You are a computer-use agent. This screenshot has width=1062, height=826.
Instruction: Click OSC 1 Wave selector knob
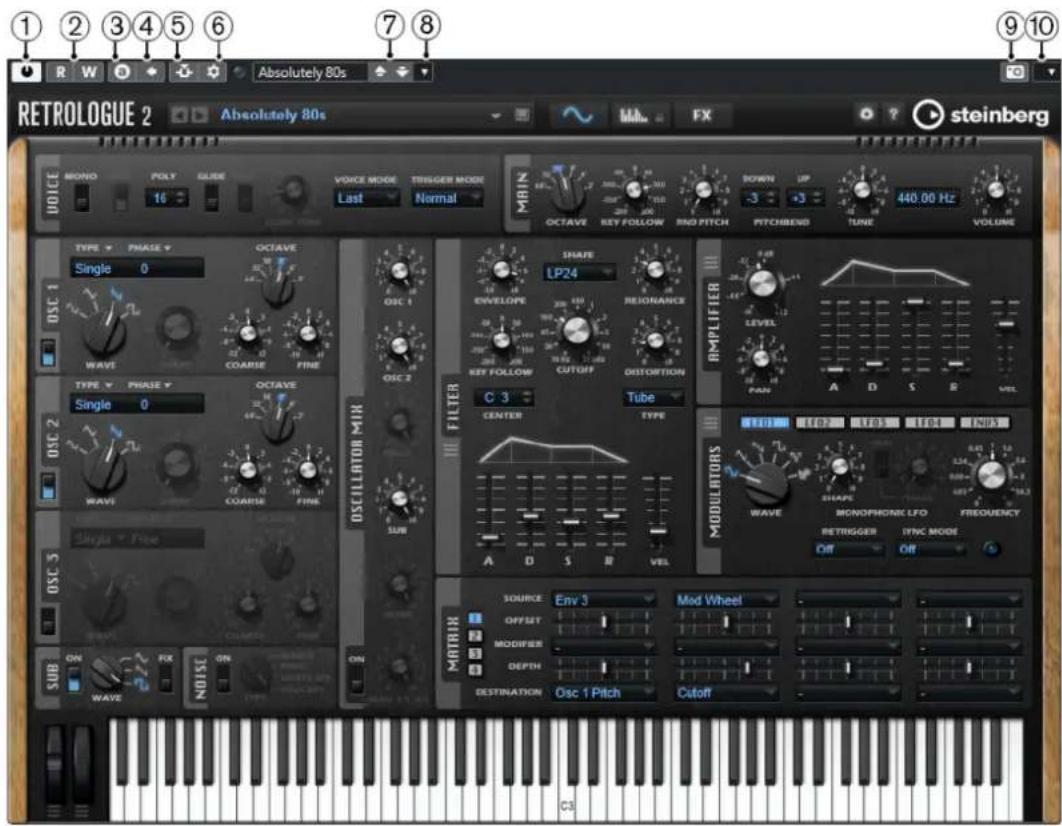106,332
